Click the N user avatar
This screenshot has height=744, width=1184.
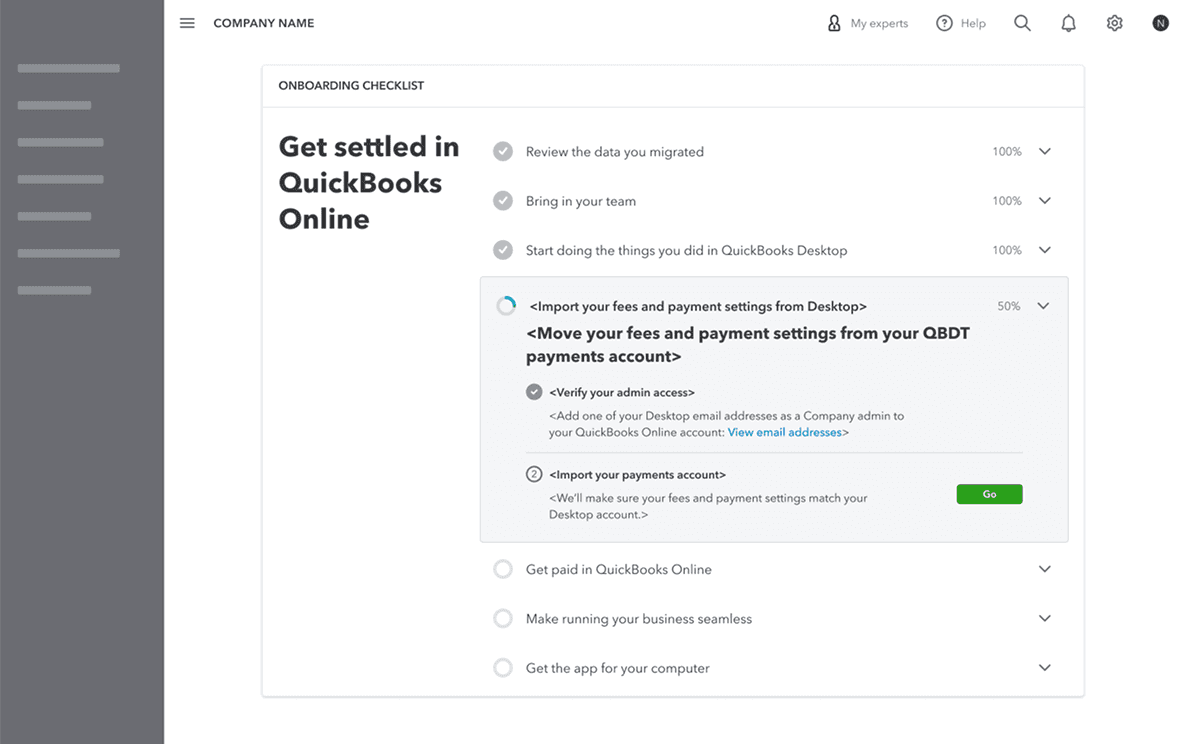(1160, 23)
